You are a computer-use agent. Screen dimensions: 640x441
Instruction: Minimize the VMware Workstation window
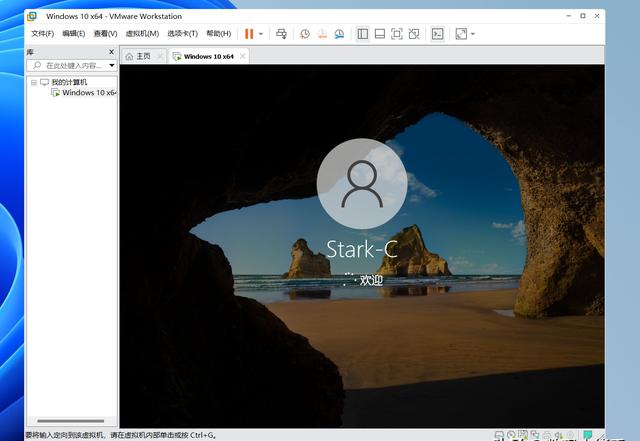569,16
